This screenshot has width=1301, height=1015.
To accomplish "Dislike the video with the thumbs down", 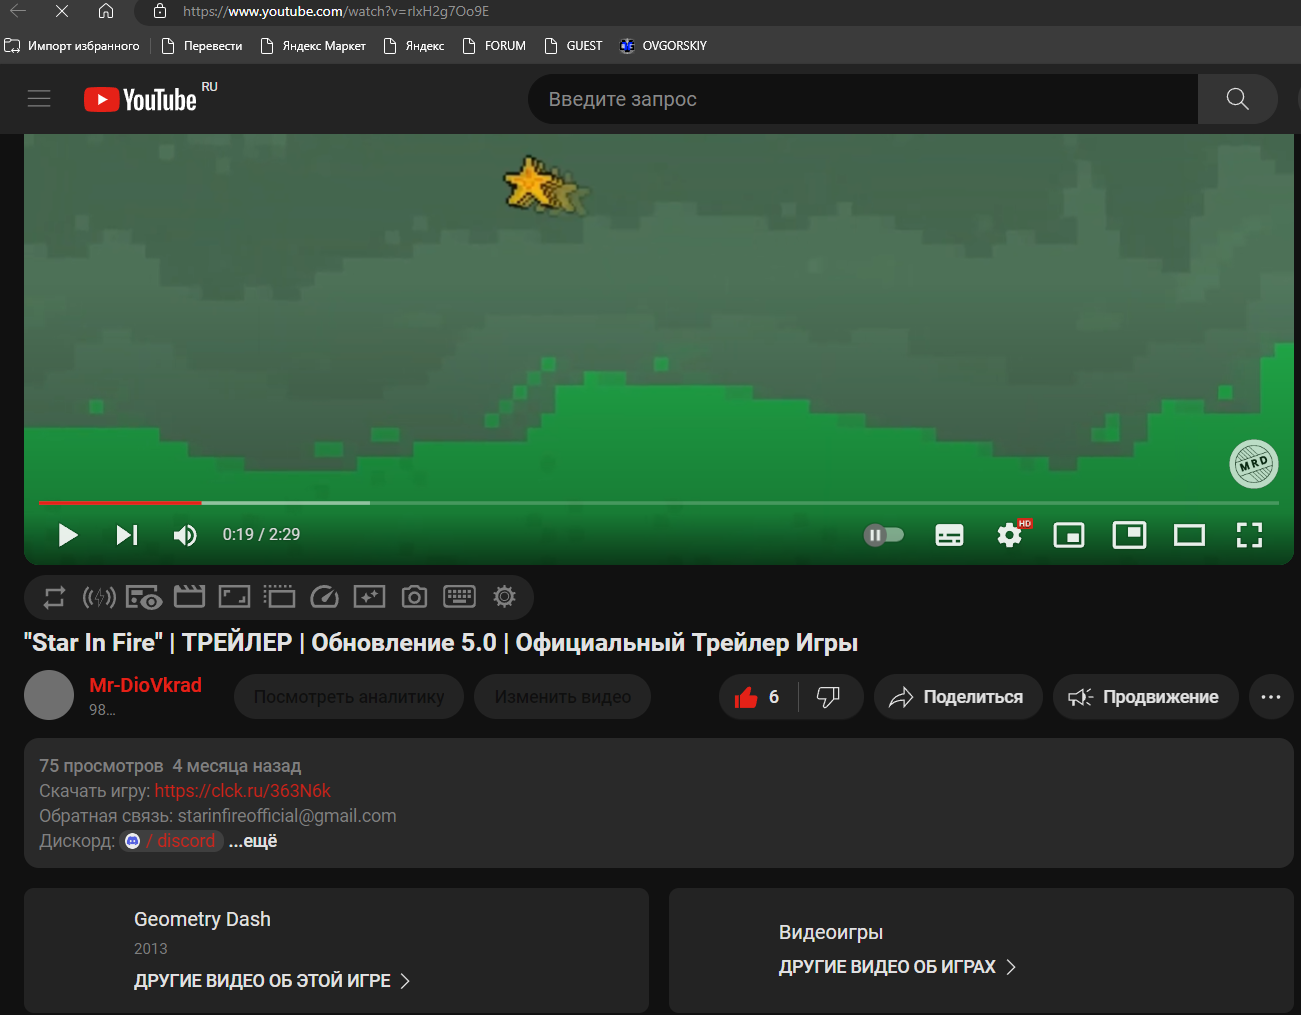I will coord(829,697).
